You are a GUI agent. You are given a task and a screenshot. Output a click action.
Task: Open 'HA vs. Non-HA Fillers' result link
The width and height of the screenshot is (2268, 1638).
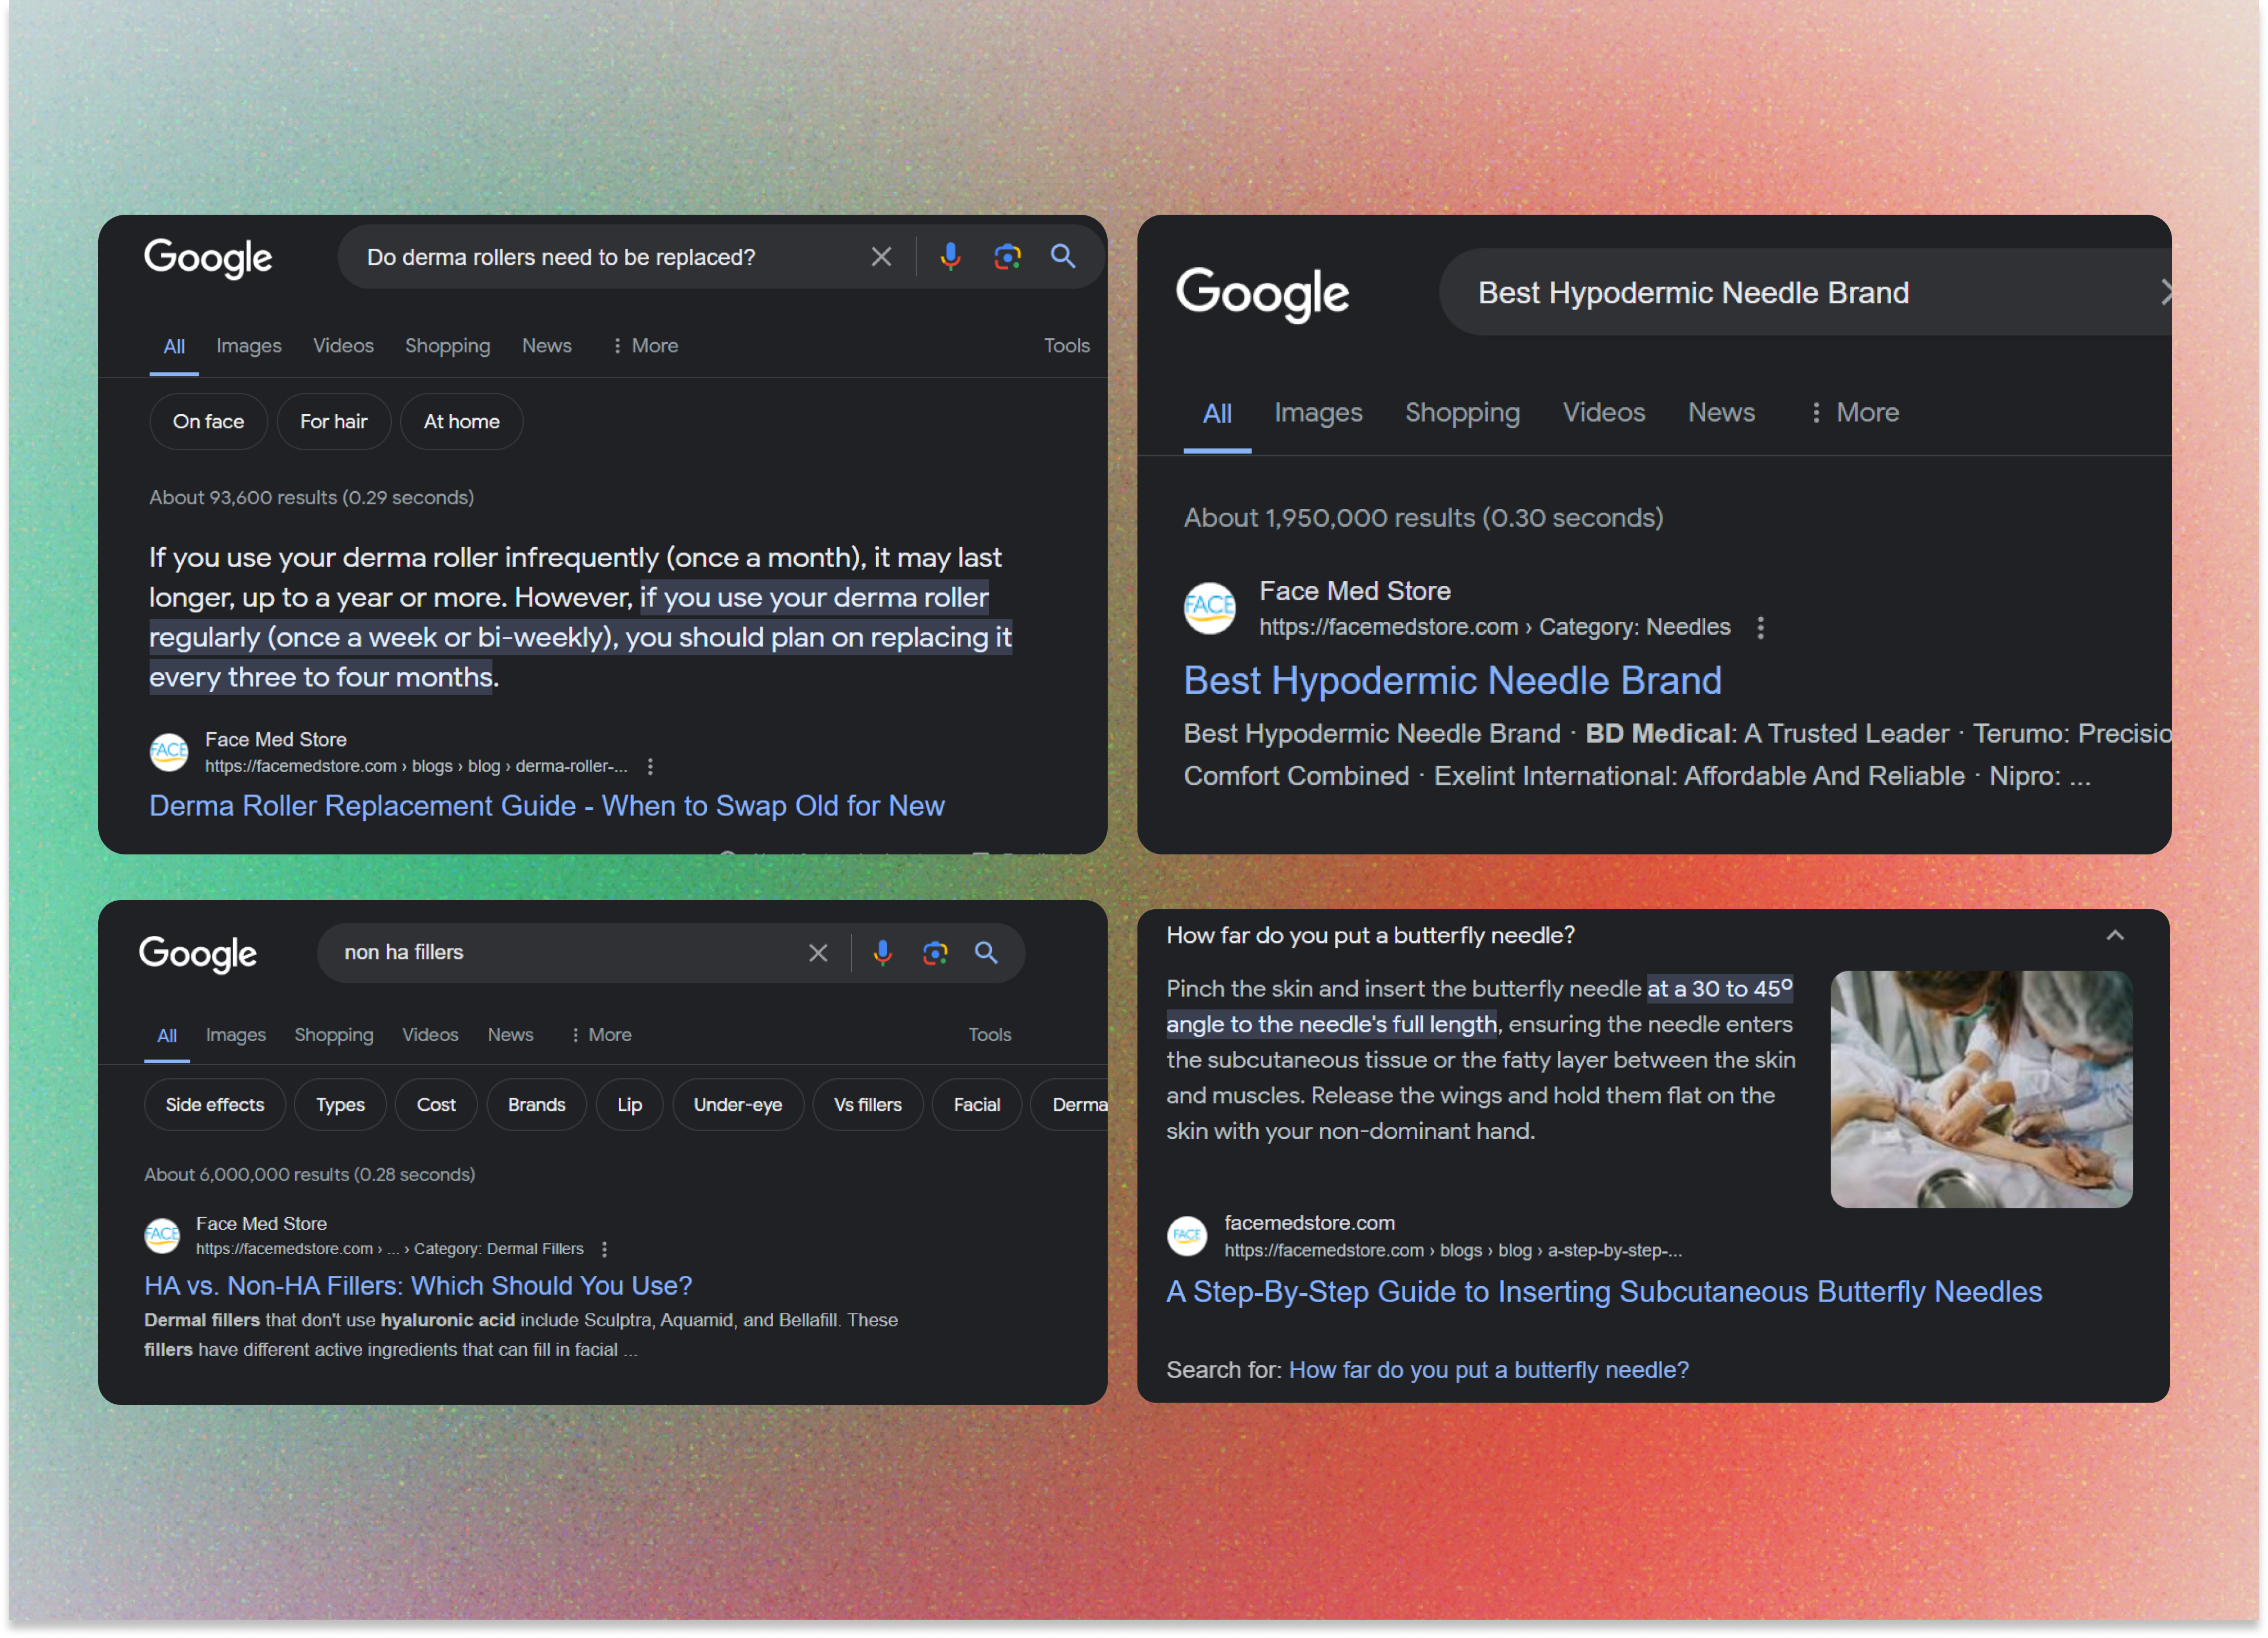point(418,1286)
